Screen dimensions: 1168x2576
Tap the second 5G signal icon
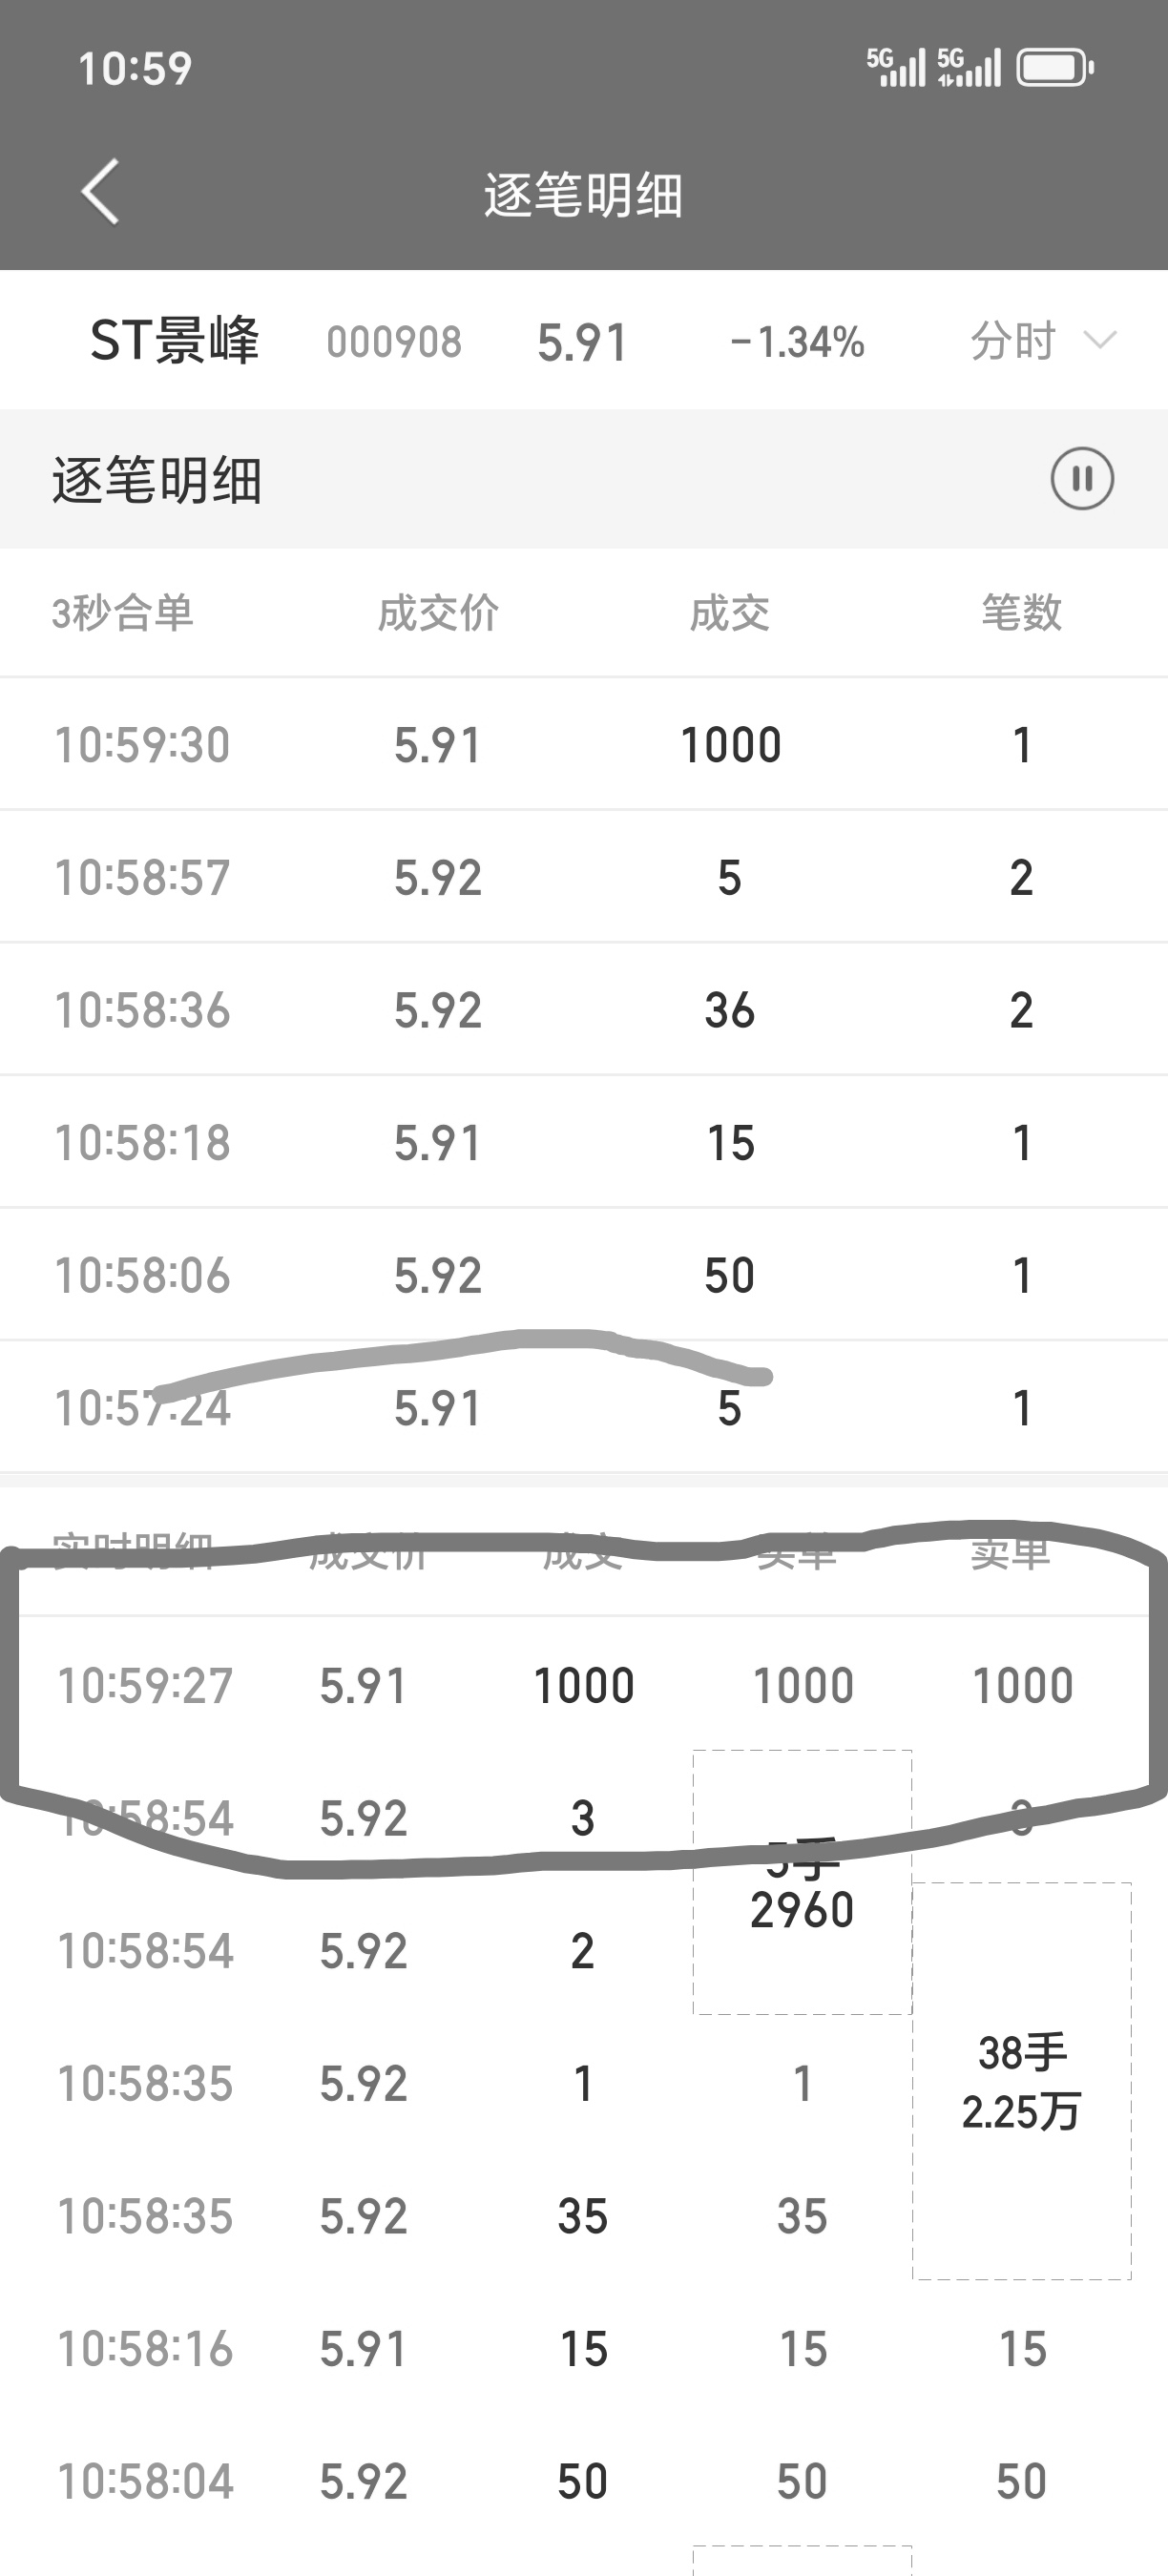[x=969, y=68]
